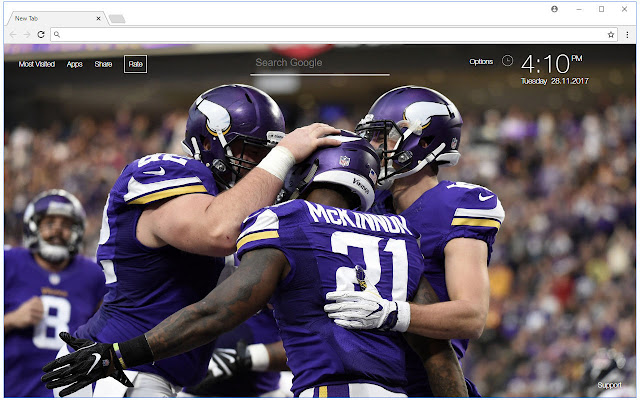Focus the Search Google field
640x400 pixels.
coord(320,63)
